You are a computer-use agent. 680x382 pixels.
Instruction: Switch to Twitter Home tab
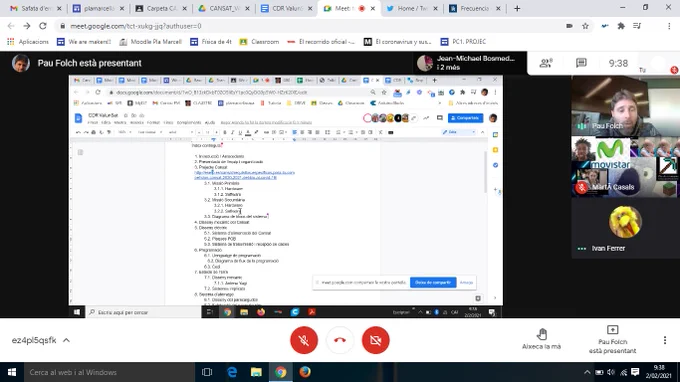(x=412, y=8)
